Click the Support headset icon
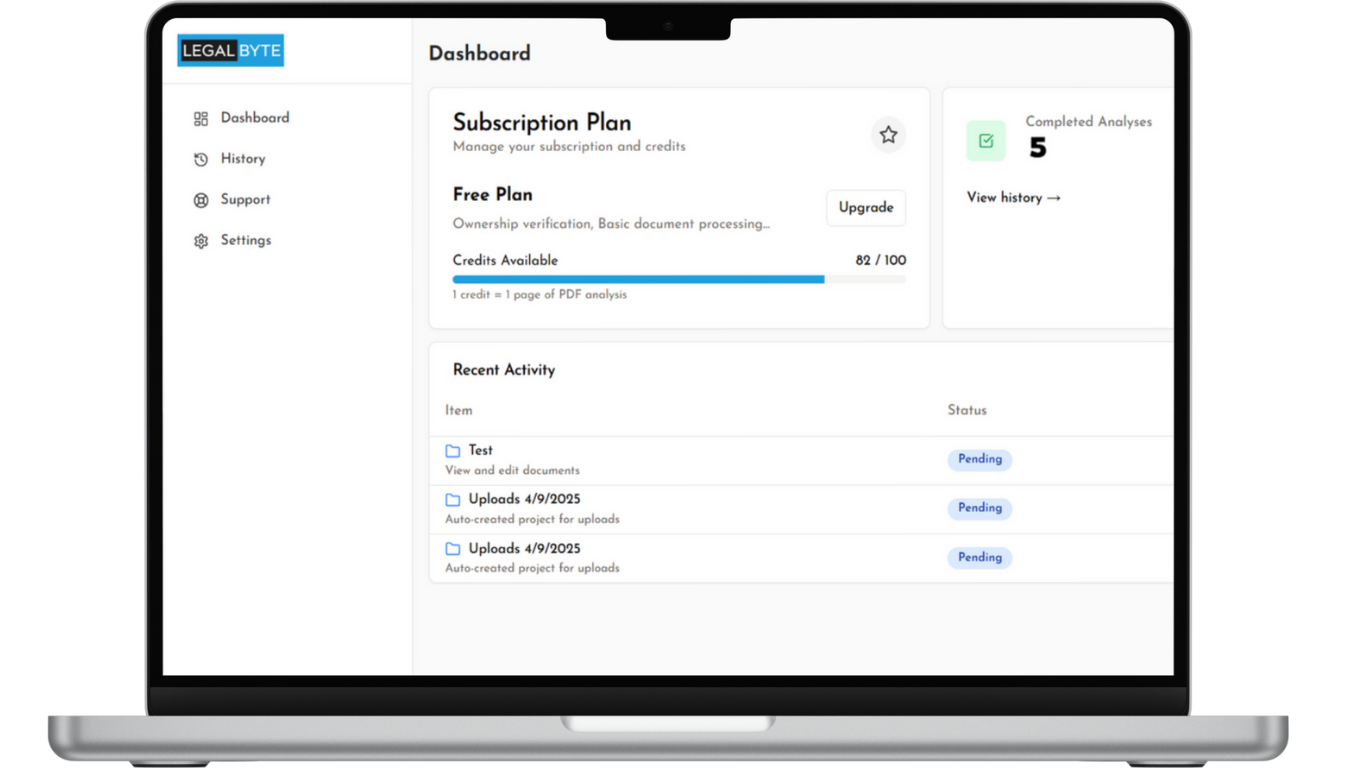Screen dimensions: 1366x768 coord(202,200)
